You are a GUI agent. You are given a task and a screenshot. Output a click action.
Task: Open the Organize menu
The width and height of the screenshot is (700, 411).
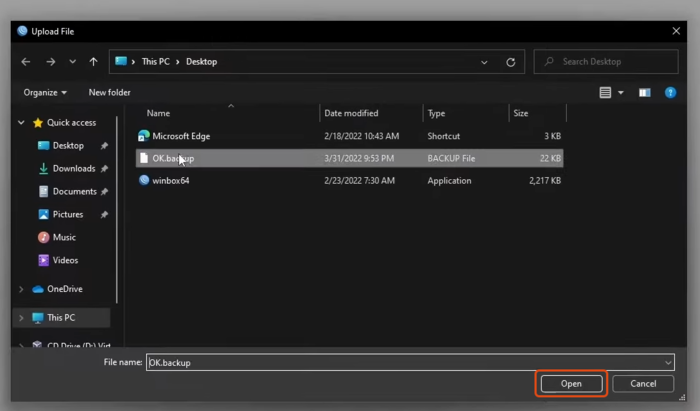tap(46, 93)
